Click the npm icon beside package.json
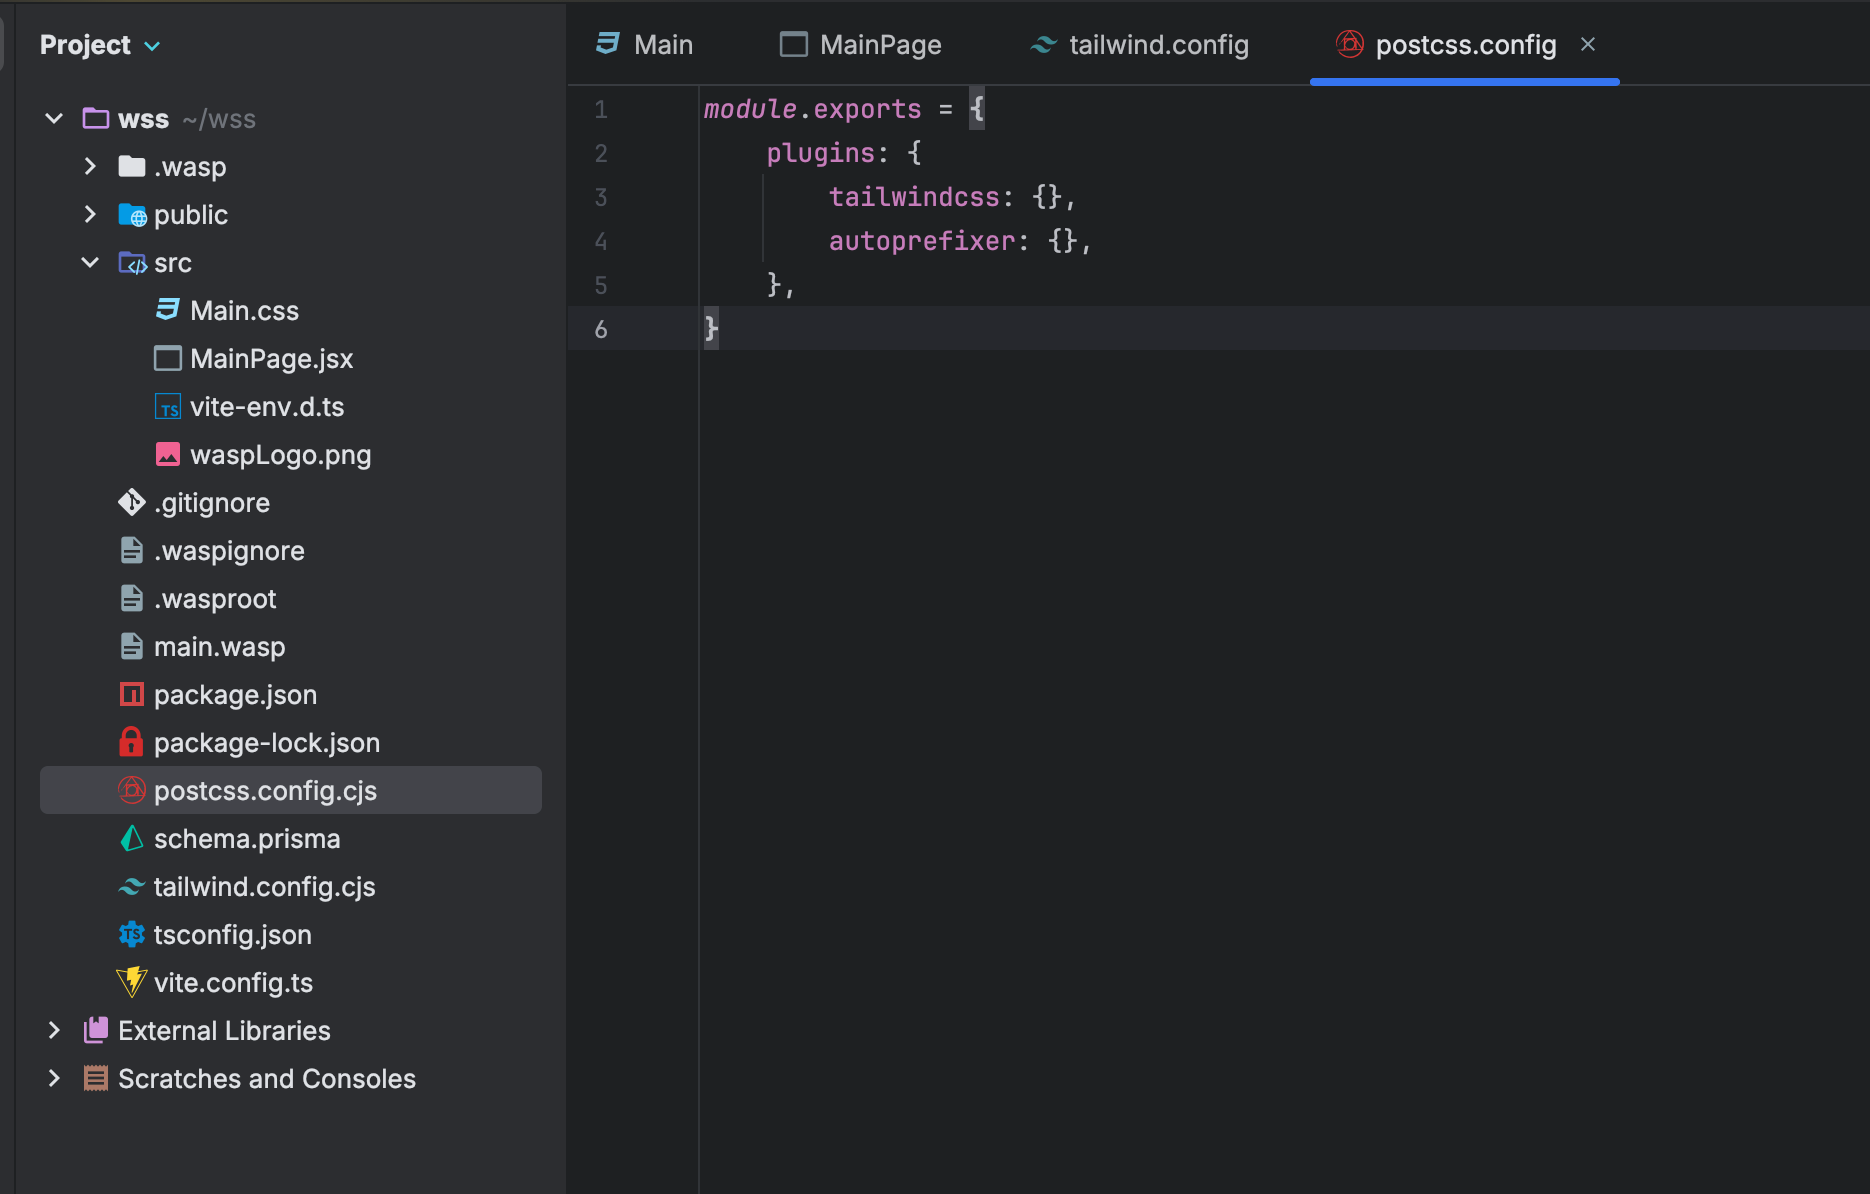 pyautogui.click(x=132, y=694)
